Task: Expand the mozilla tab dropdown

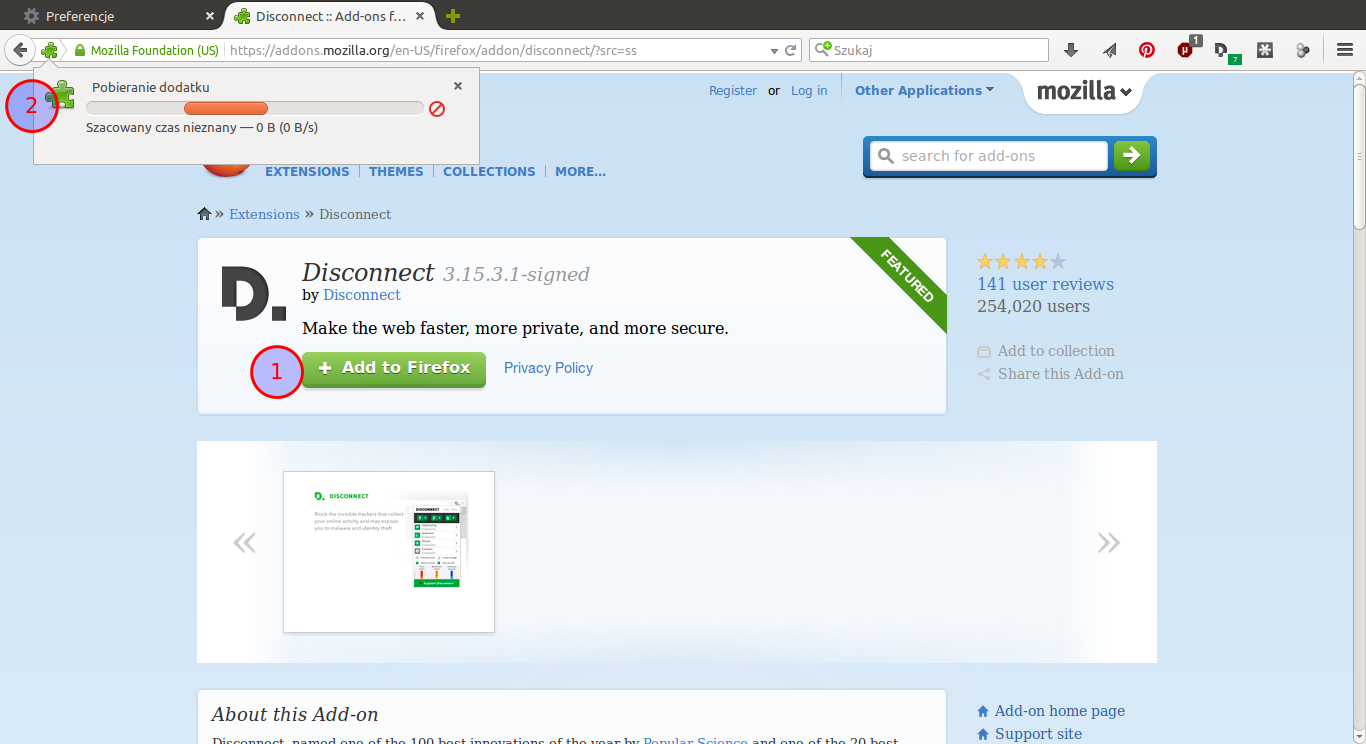Action: pyautogui.click(x=1084, y=92)
